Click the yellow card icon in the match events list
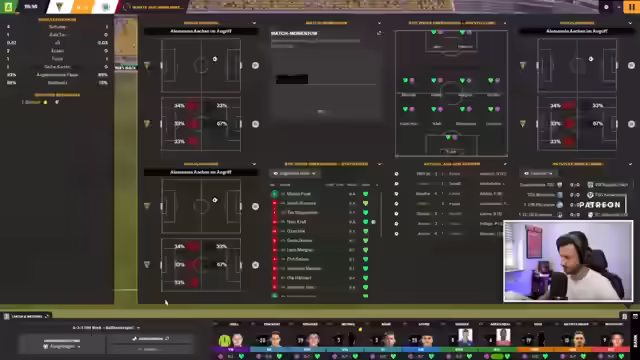 (45, 102)
